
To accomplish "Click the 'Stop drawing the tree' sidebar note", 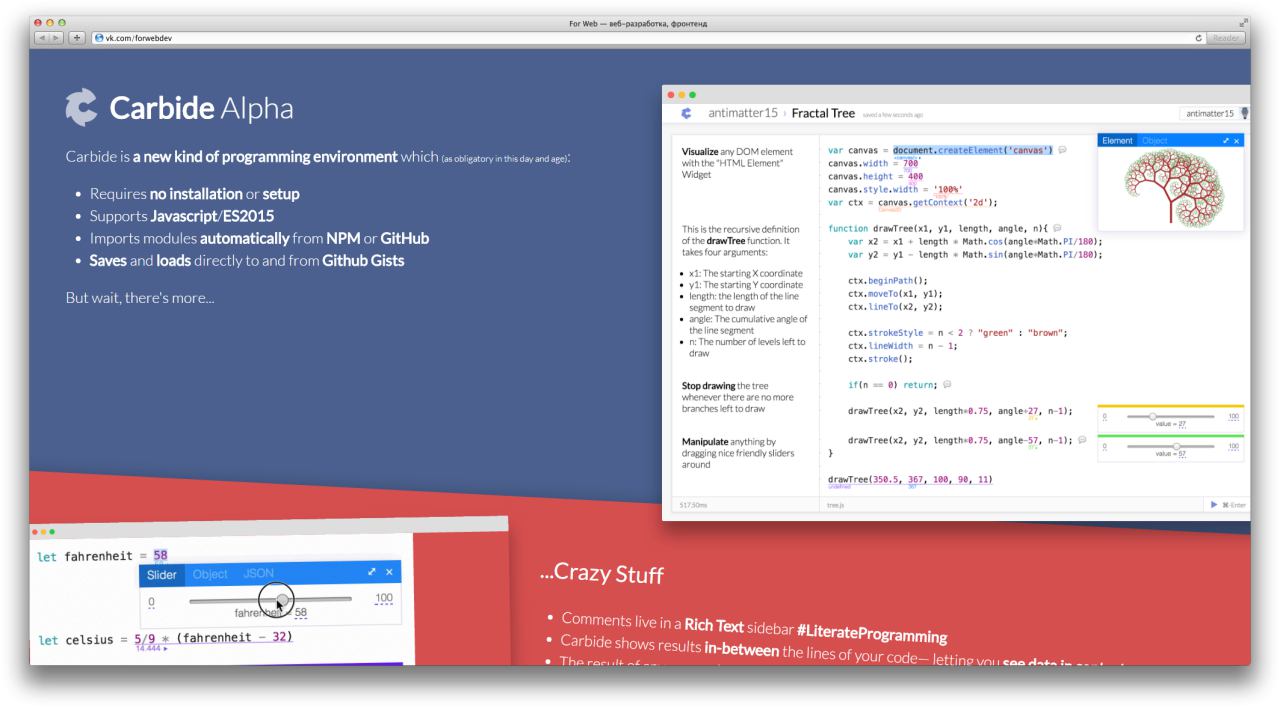I will [x=730, y=395].
